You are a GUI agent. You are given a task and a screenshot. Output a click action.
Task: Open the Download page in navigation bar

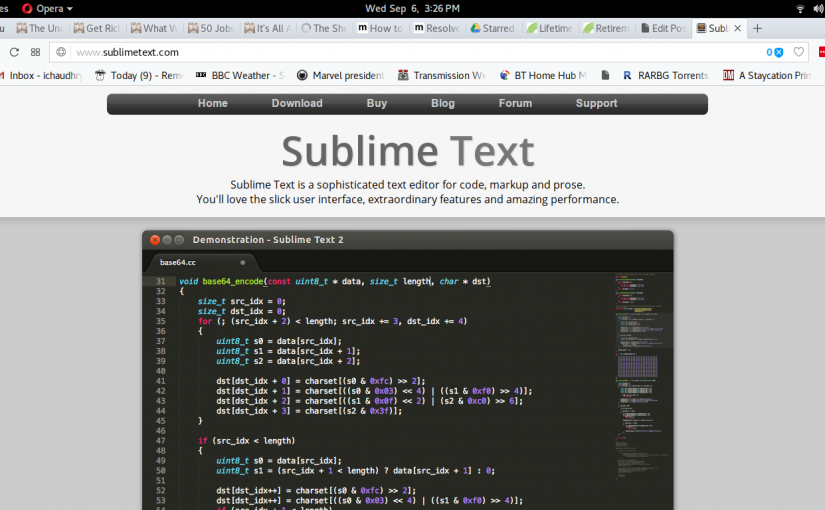[x=297, y=103]
